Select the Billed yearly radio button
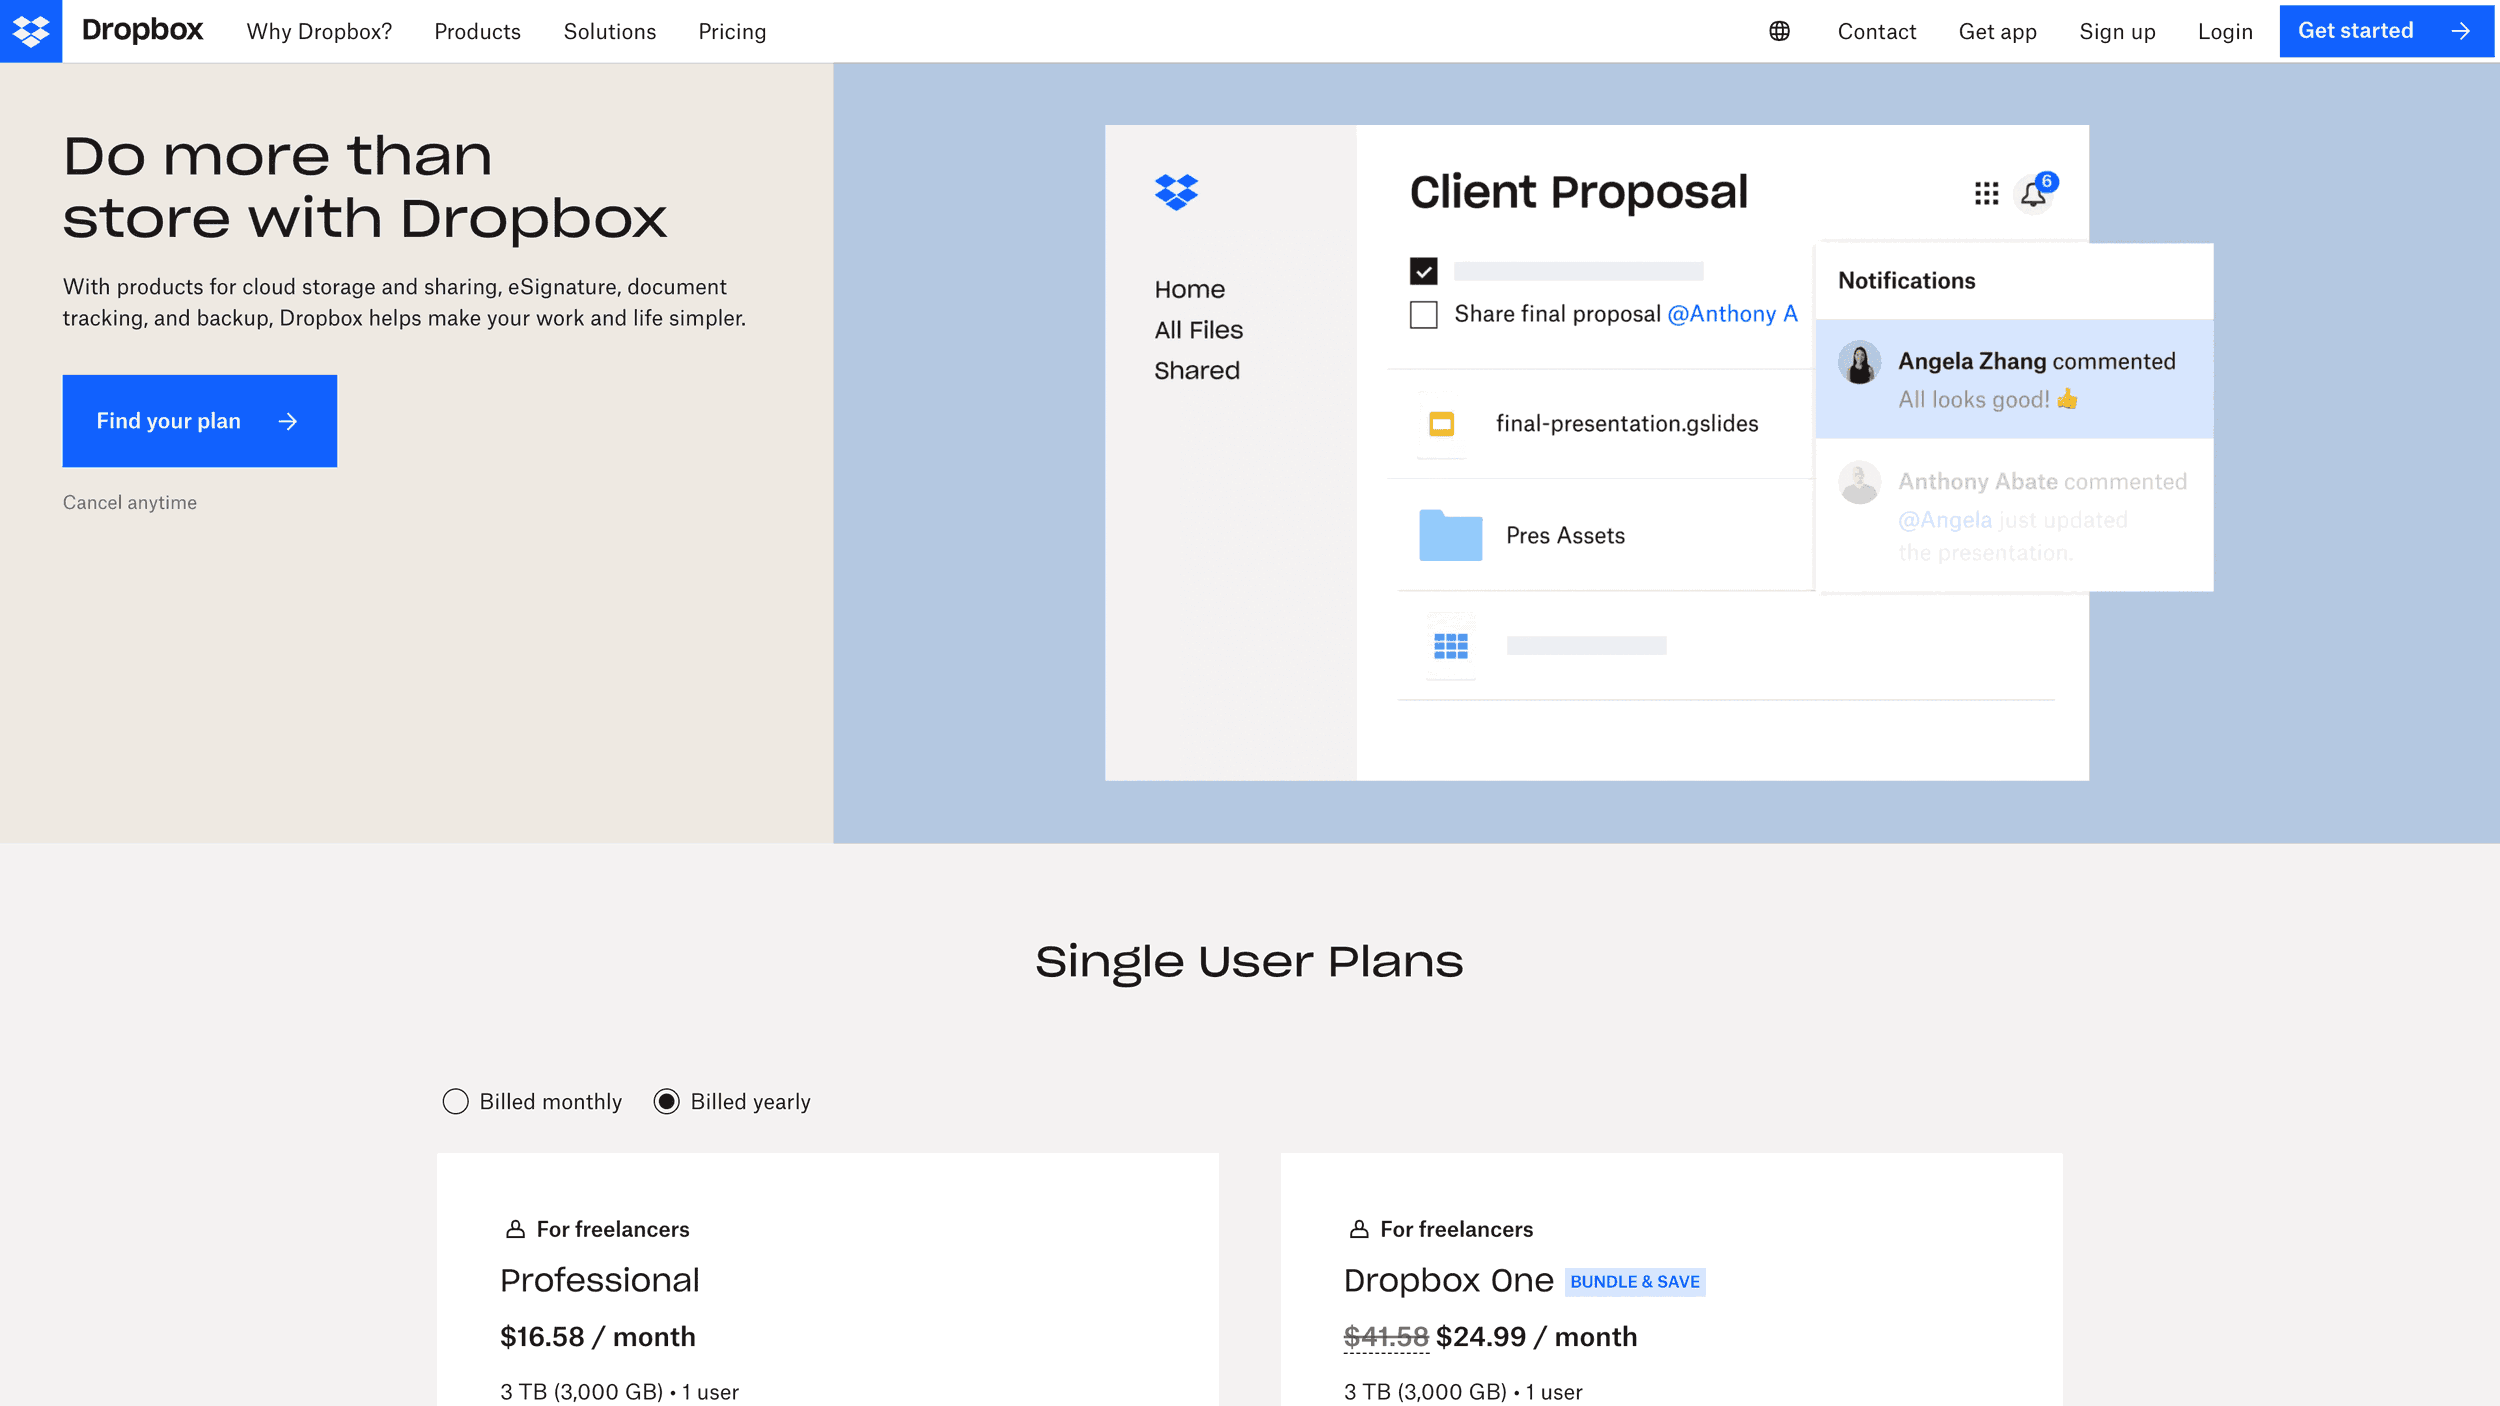Image resolution: width=2500 pixels, height=1406 pixels. tap(667, 1101)
